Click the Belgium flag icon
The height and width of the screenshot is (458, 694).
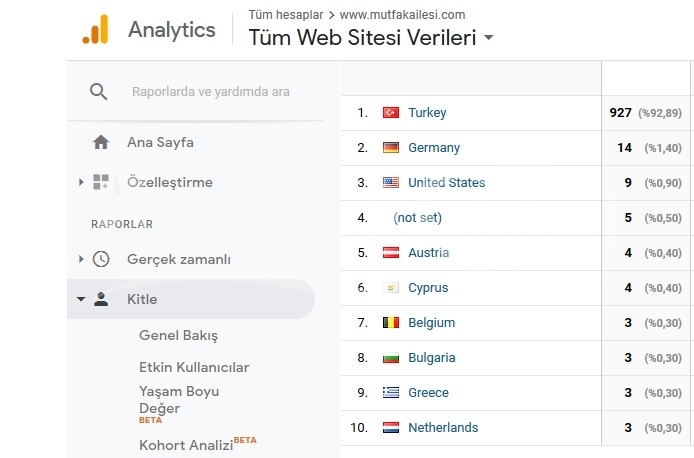coord(391,323)
